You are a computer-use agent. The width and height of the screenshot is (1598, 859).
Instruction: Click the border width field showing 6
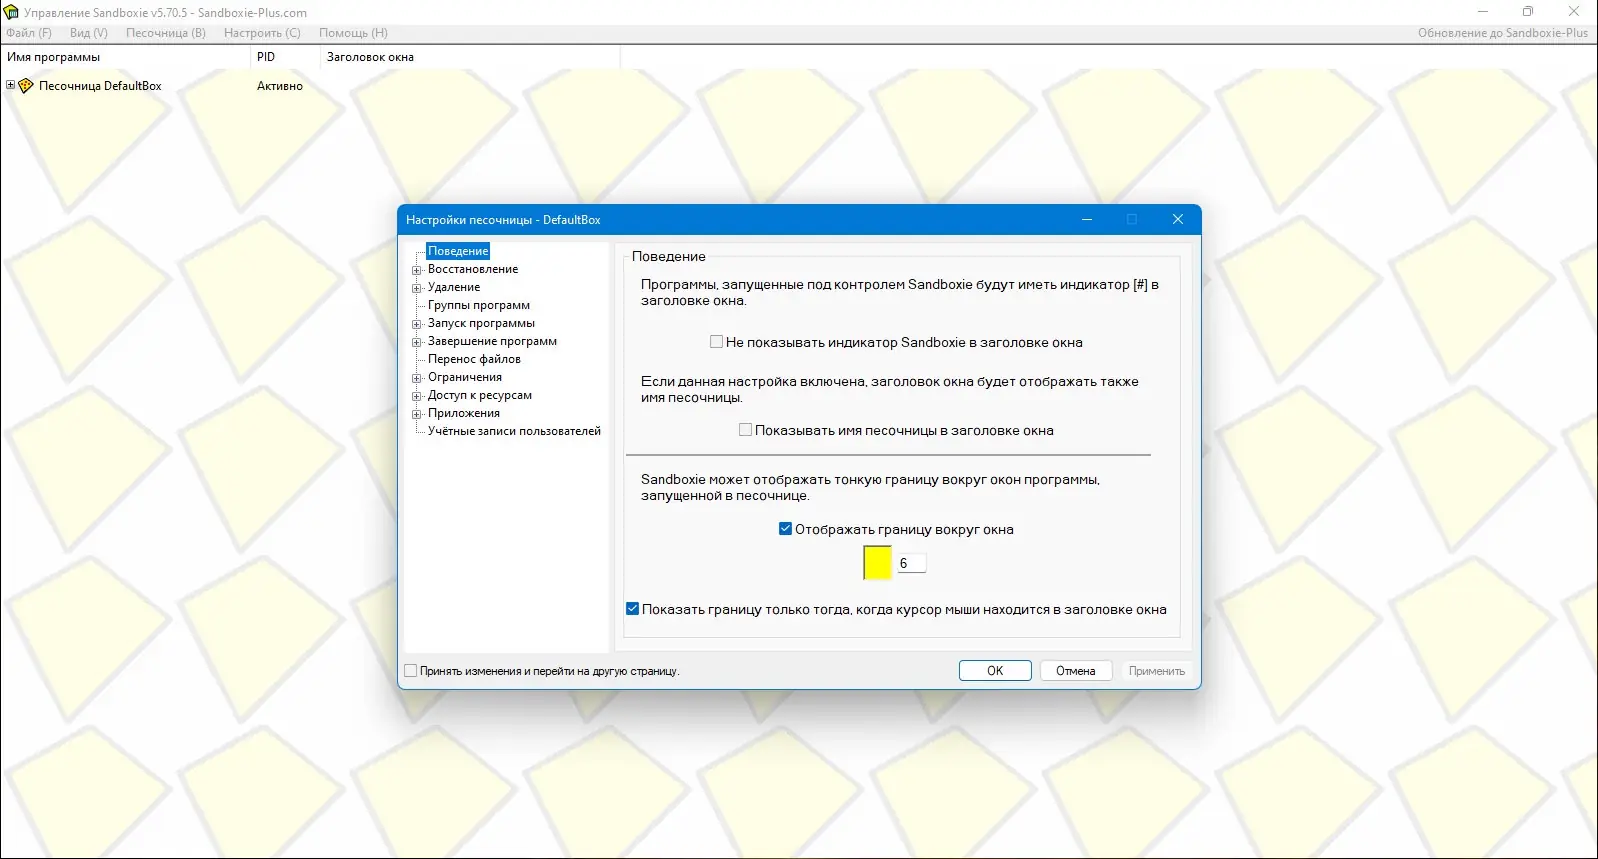click(x=910, y=563)
